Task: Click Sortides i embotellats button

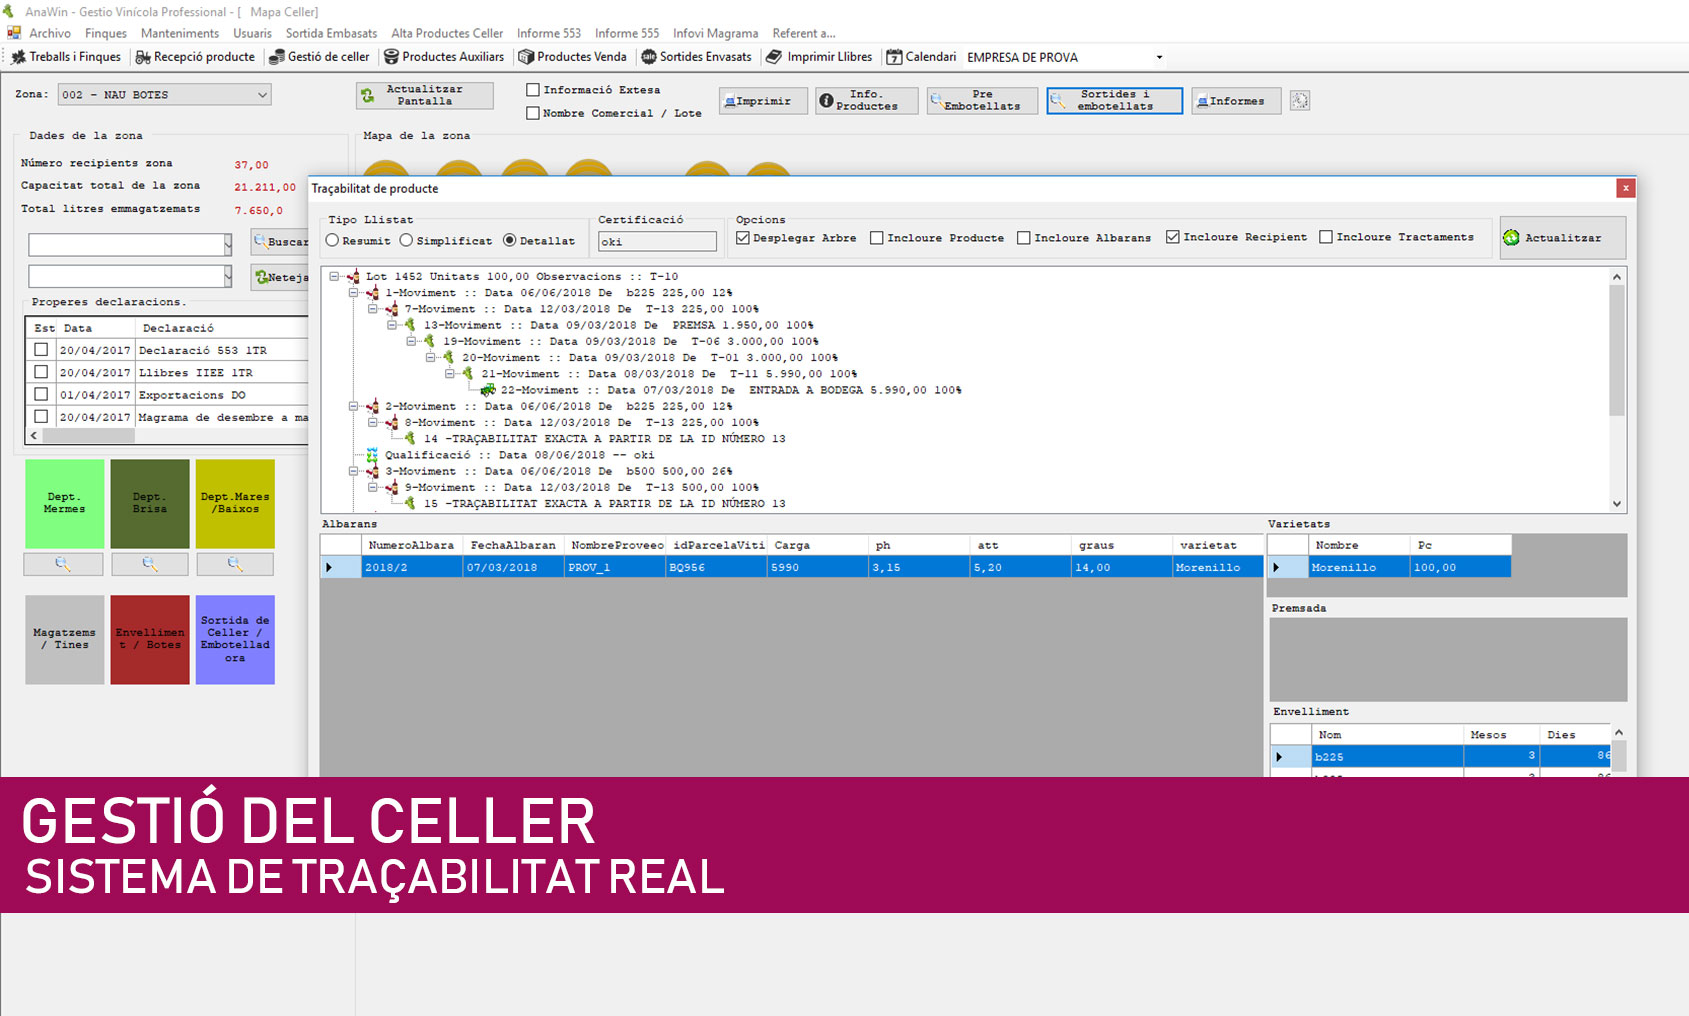Action: tap(1115, 101)
